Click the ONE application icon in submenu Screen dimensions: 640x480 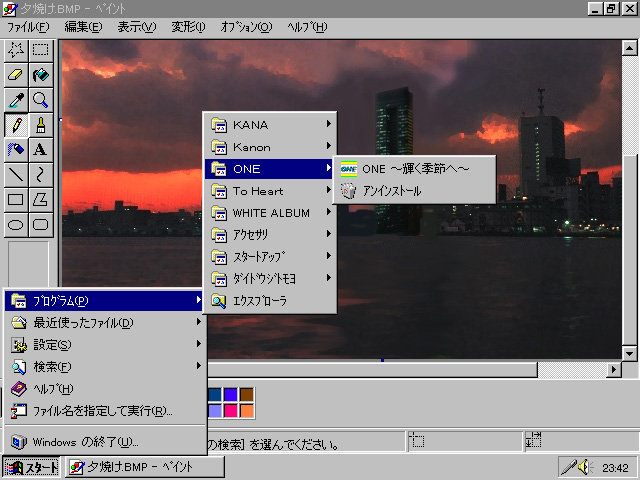point(349,169)
